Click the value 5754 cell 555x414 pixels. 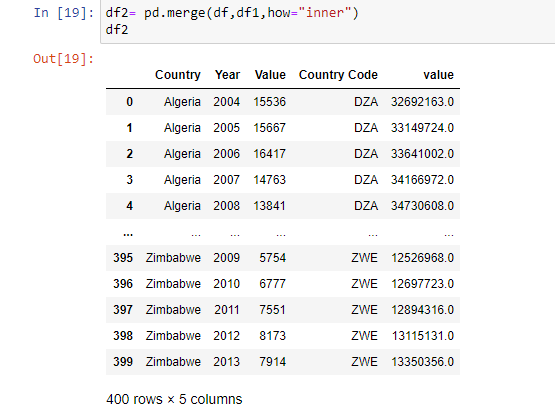(x=272, y=258)
